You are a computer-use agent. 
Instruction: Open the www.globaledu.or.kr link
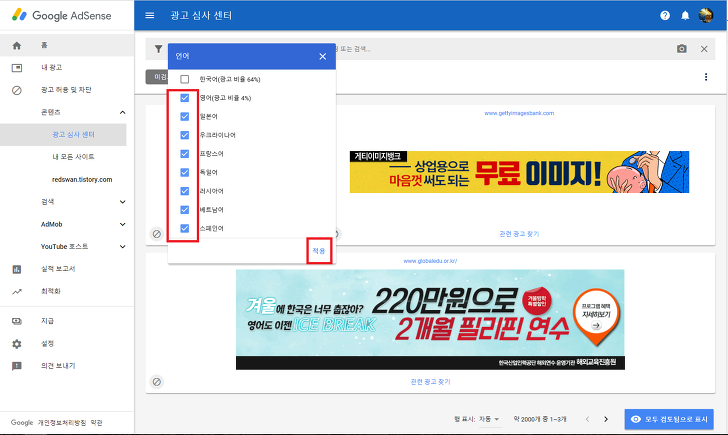point(430,261)
